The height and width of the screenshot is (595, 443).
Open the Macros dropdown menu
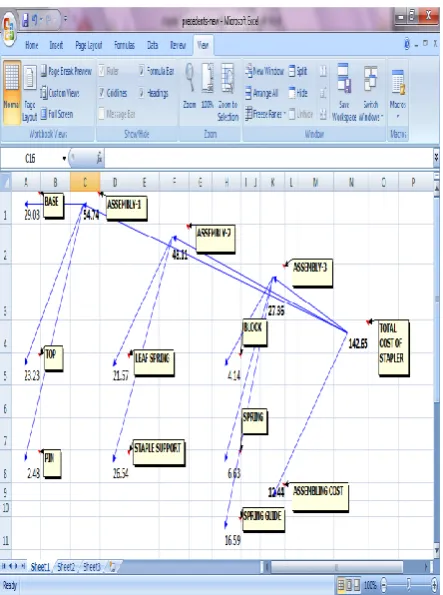click(397, 93)
